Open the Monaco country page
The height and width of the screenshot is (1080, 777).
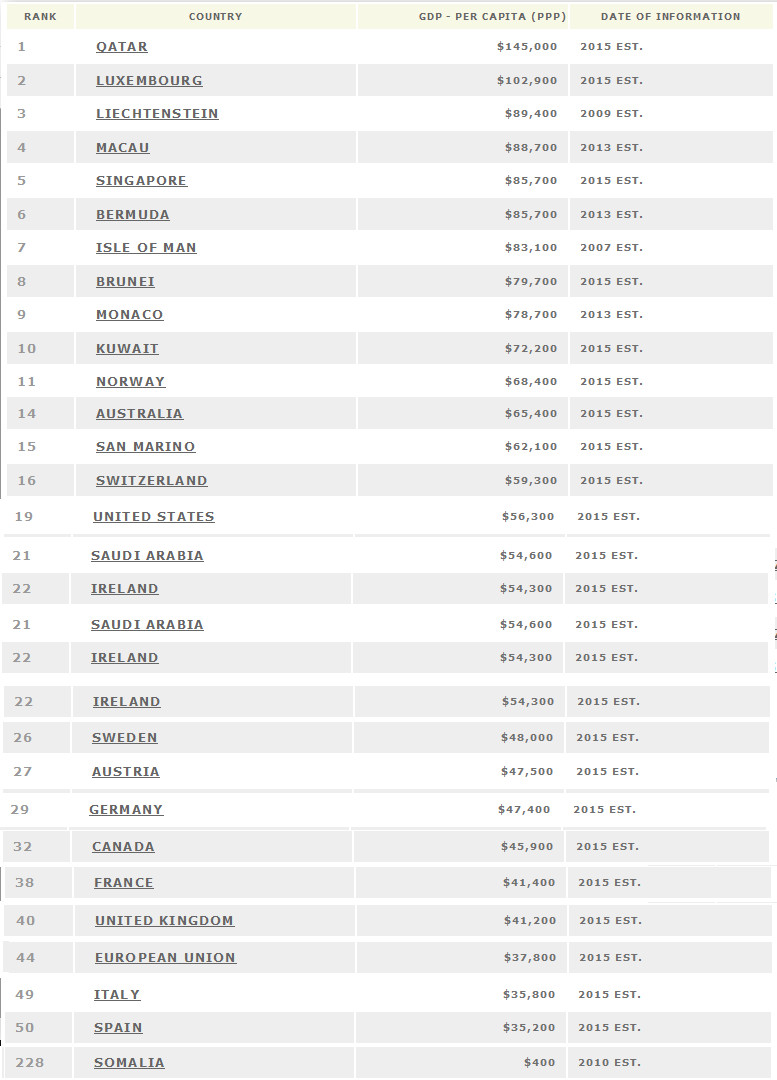(x=130, y=314)
